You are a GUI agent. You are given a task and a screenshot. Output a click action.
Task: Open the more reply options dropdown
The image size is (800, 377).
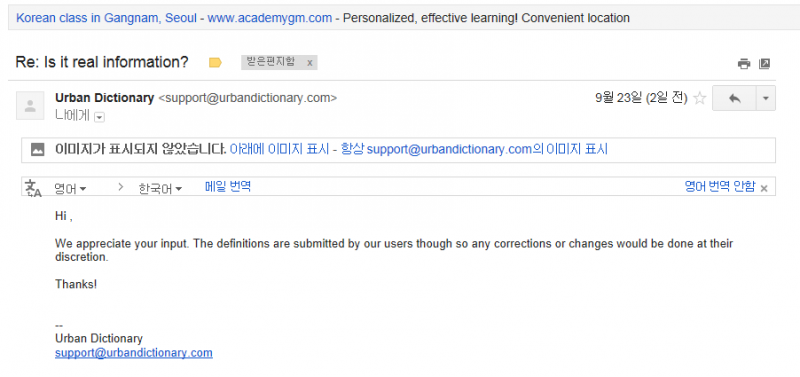point(765,98)
